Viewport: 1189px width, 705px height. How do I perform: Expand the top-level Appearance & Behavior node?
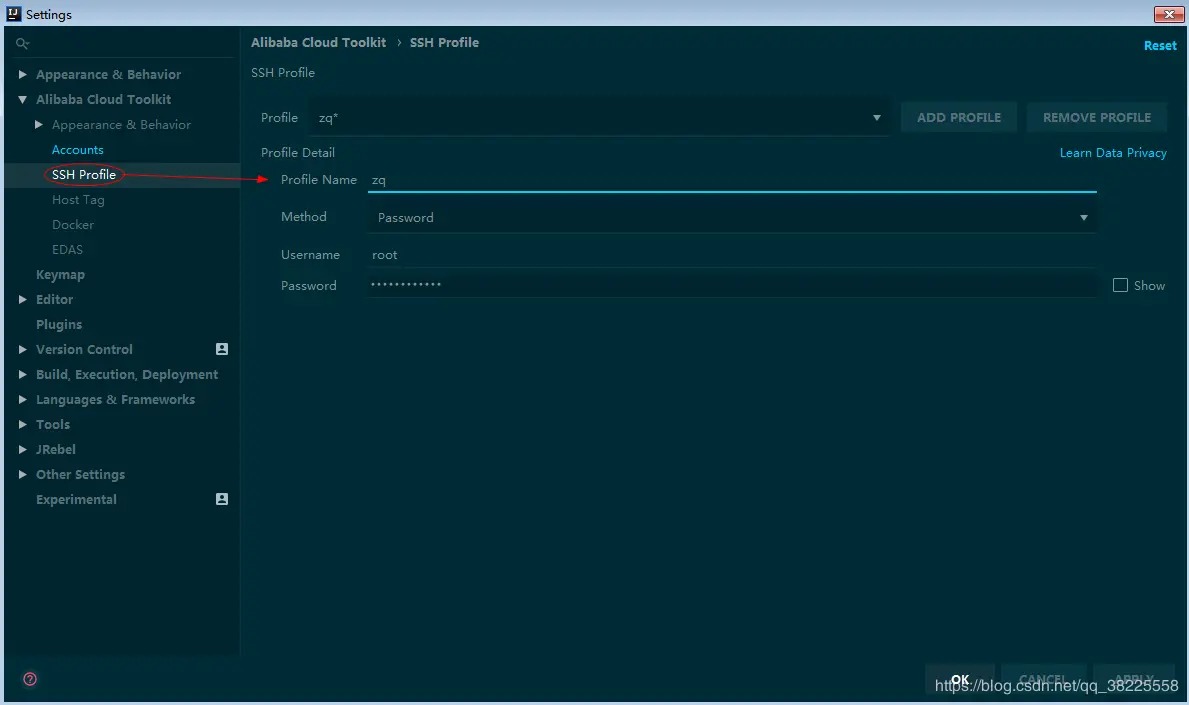click(x=23, y=74)
